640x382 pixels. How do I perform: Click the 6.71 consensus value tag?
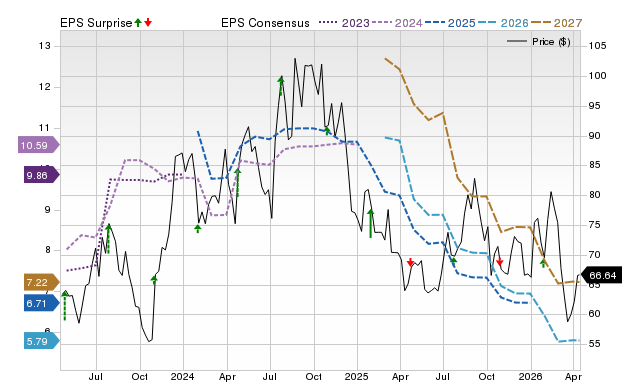pos(42,304)
